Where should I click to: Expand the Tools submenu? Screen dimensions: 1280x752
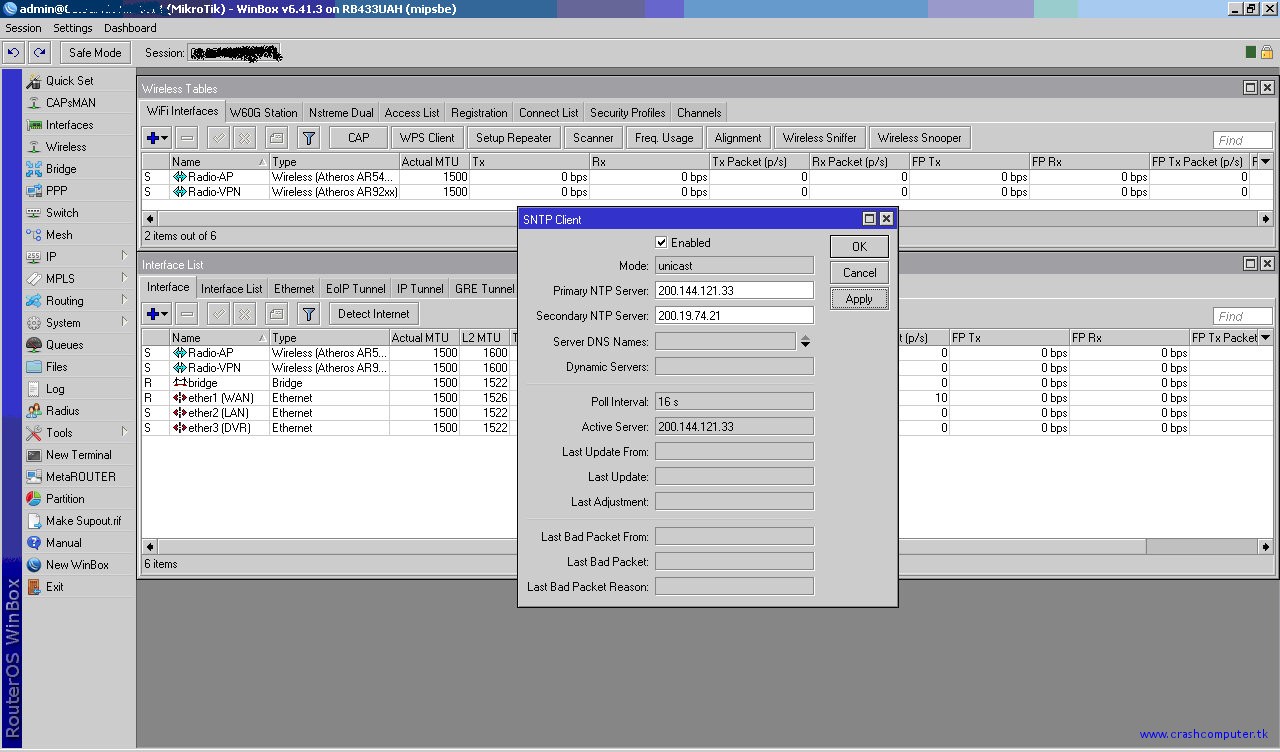tap(124, 433)
